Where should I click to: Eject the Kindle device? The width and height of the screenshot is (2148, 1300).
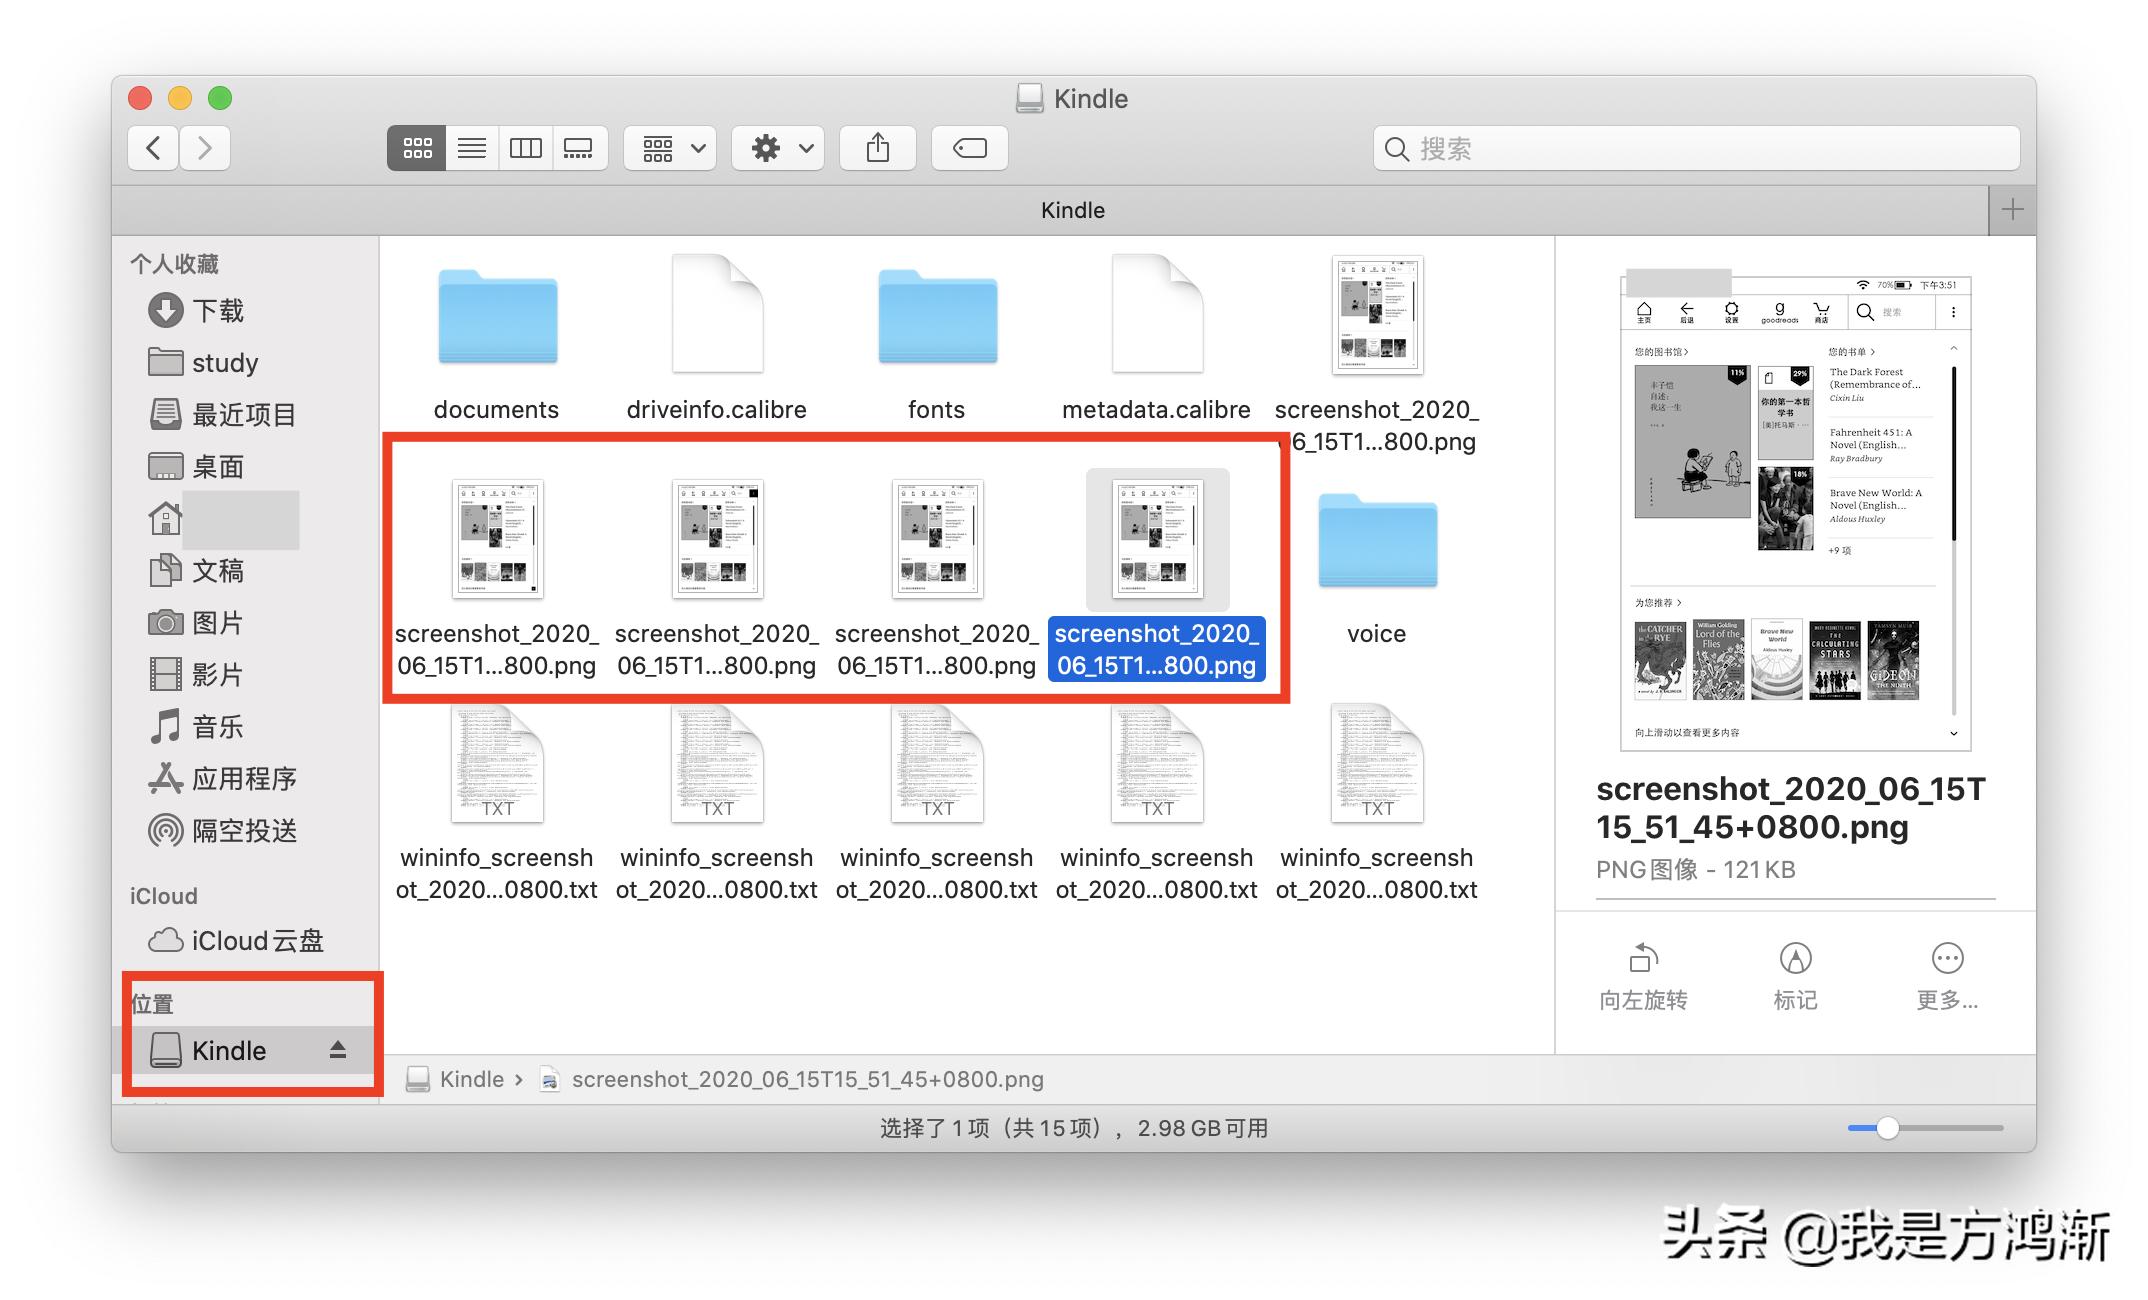point(337,1050)
